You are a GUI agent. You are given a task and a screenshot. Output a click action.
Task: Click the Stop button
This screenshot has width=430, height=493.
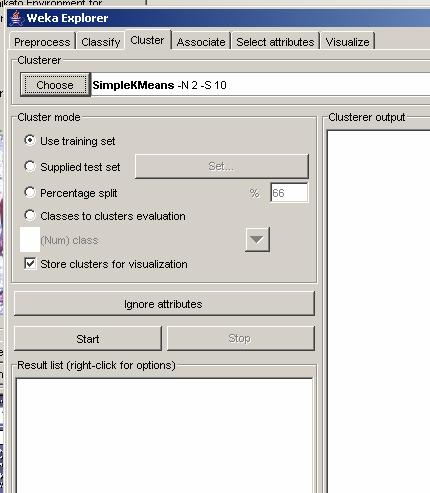click(240, 339)
